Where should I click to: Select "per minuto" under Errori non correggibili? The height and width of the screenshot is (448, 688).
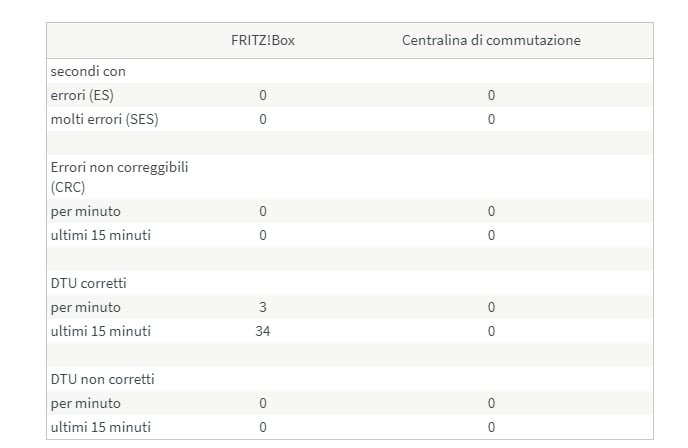[x=85, y=212]
